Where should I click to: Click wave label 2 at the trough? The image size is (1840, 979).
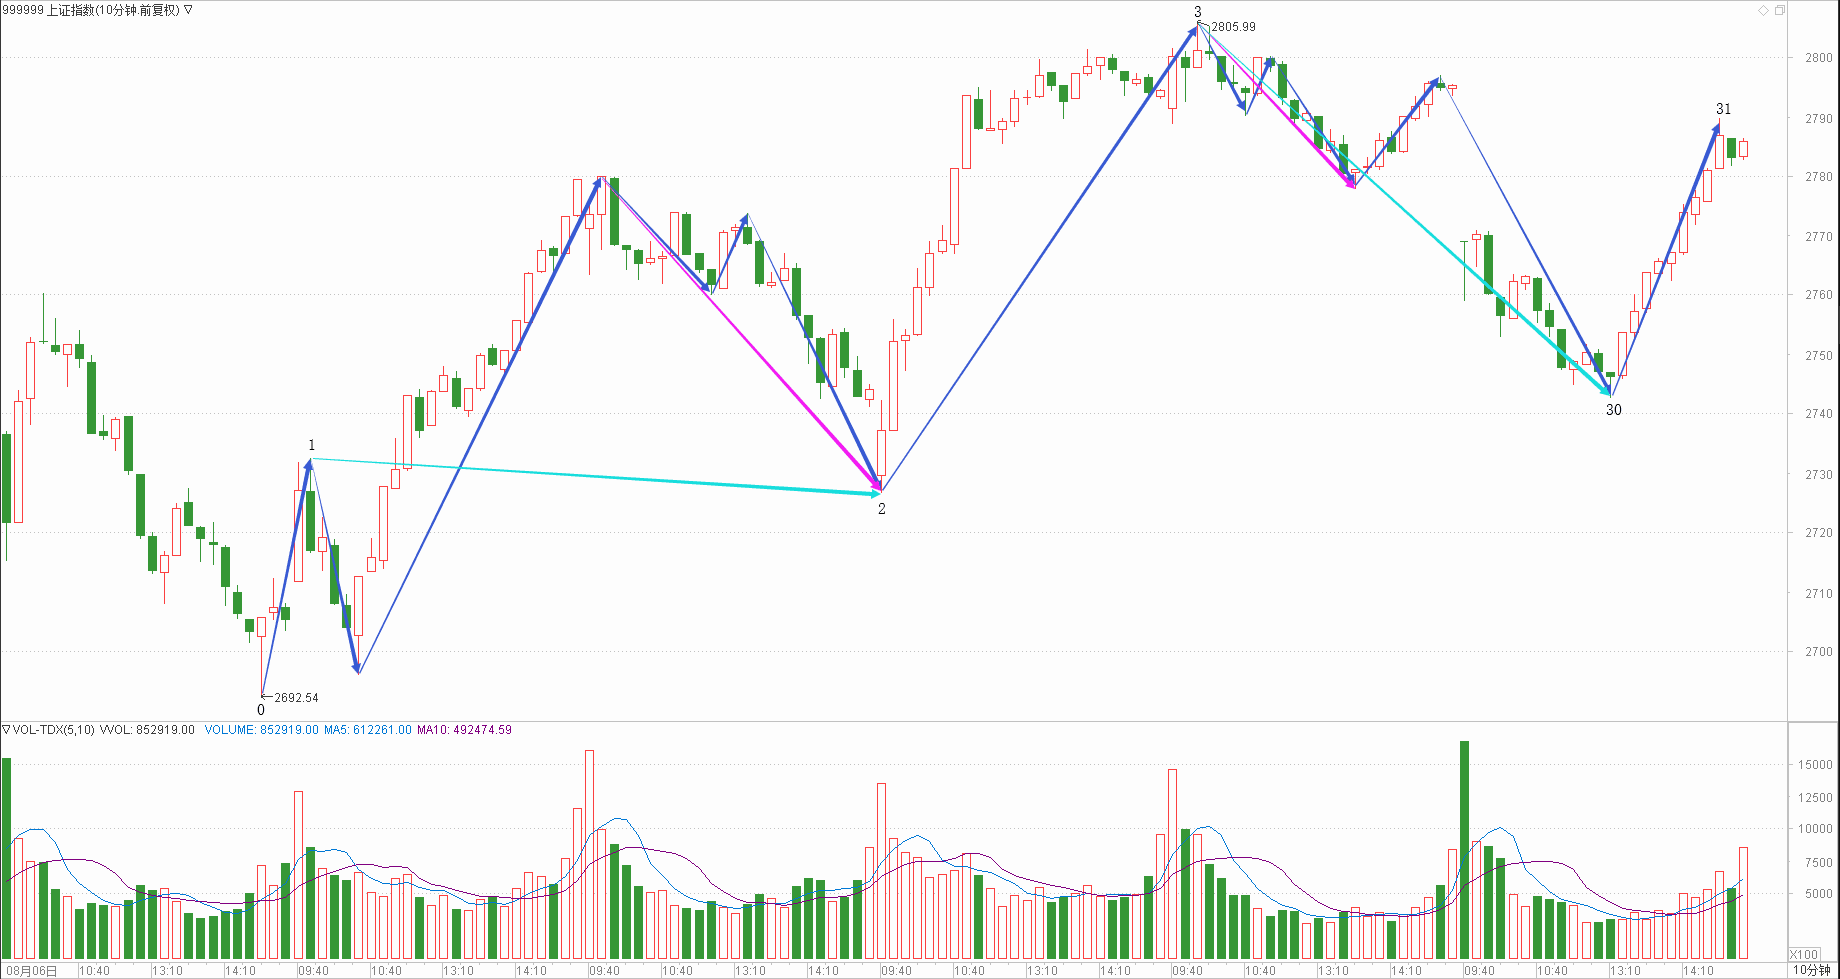[882, 509]
